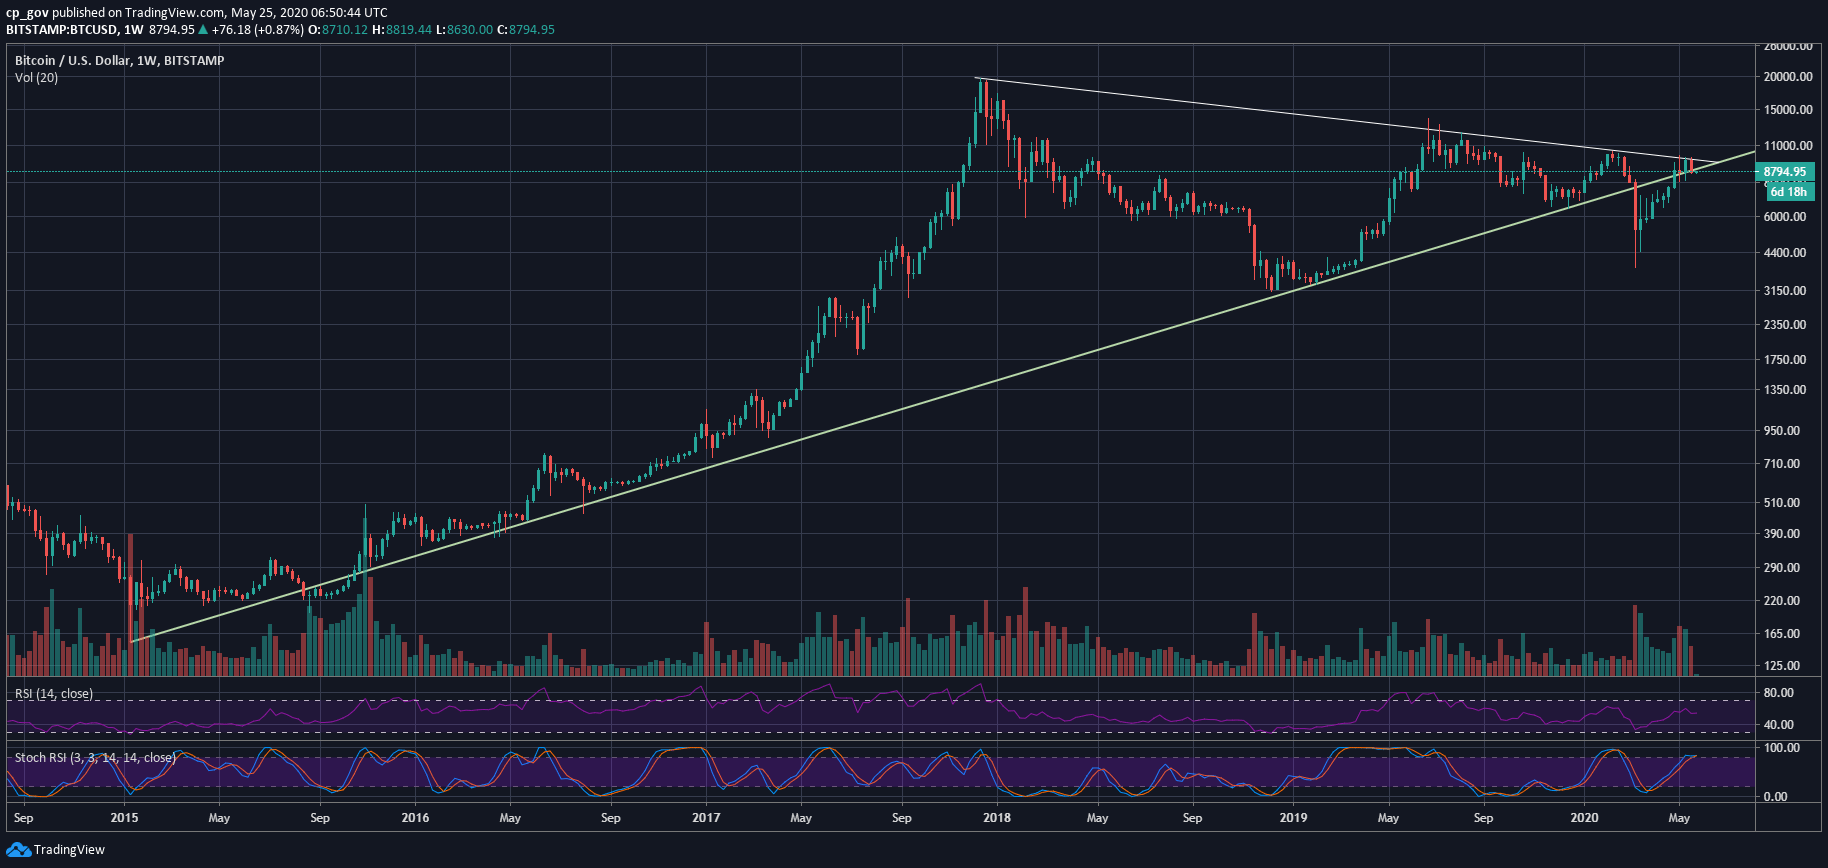The height and width of the screenshot is (868, 1828).
Task: Click the Stoch RSI 0.00 scale label
Action: click(1776, 797)
